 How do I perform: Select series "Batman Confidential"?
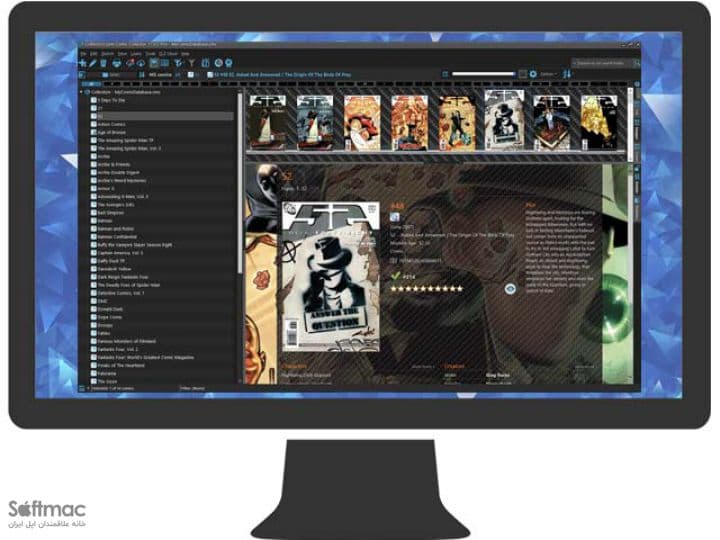click(x=117, y=237)
